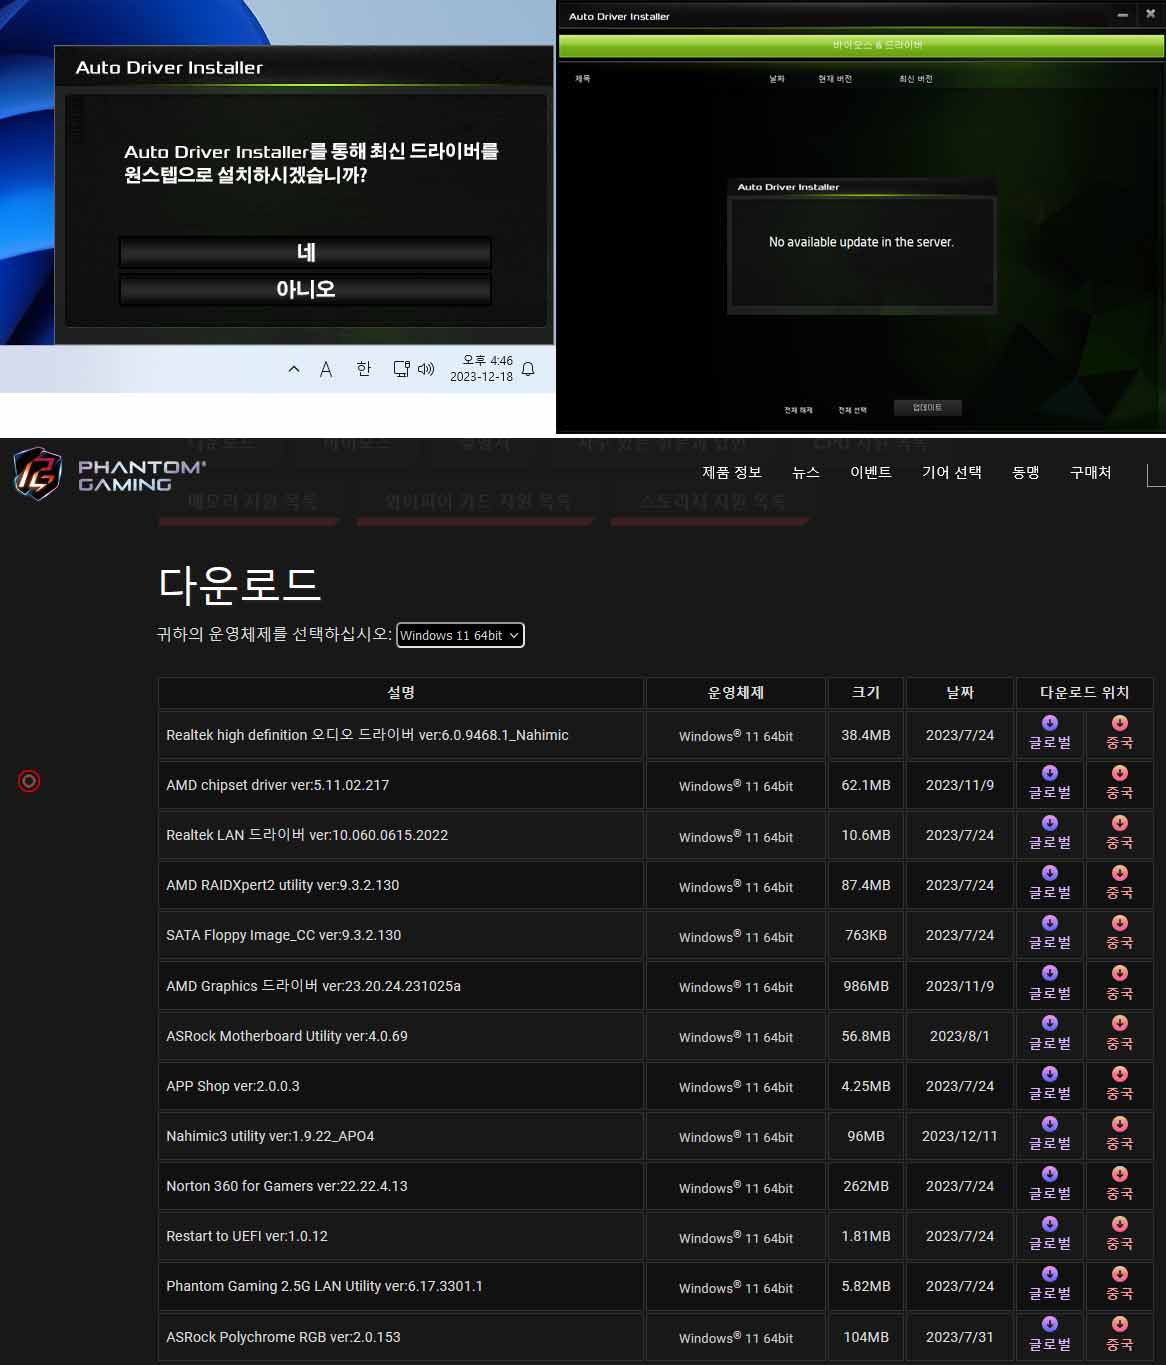Select the 바이오스 & 드라이버 green tab
Image resolution: width=1166 pixels, height=1365 pixels.
pos(861,45)
